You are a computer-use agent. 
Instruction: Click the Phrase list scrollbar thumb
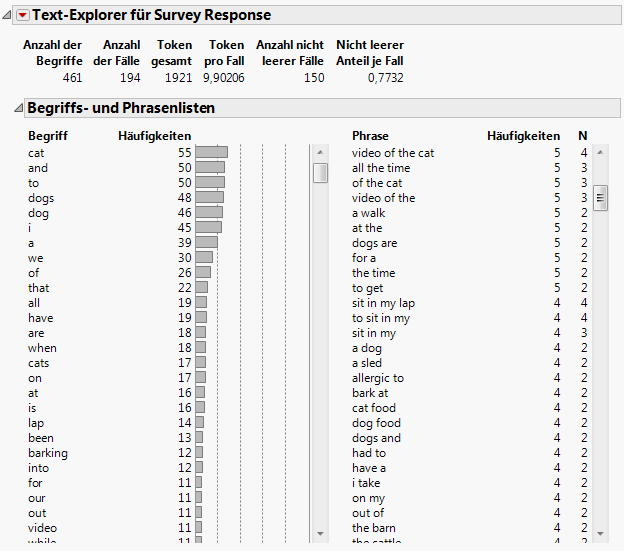tap(601, 198)
